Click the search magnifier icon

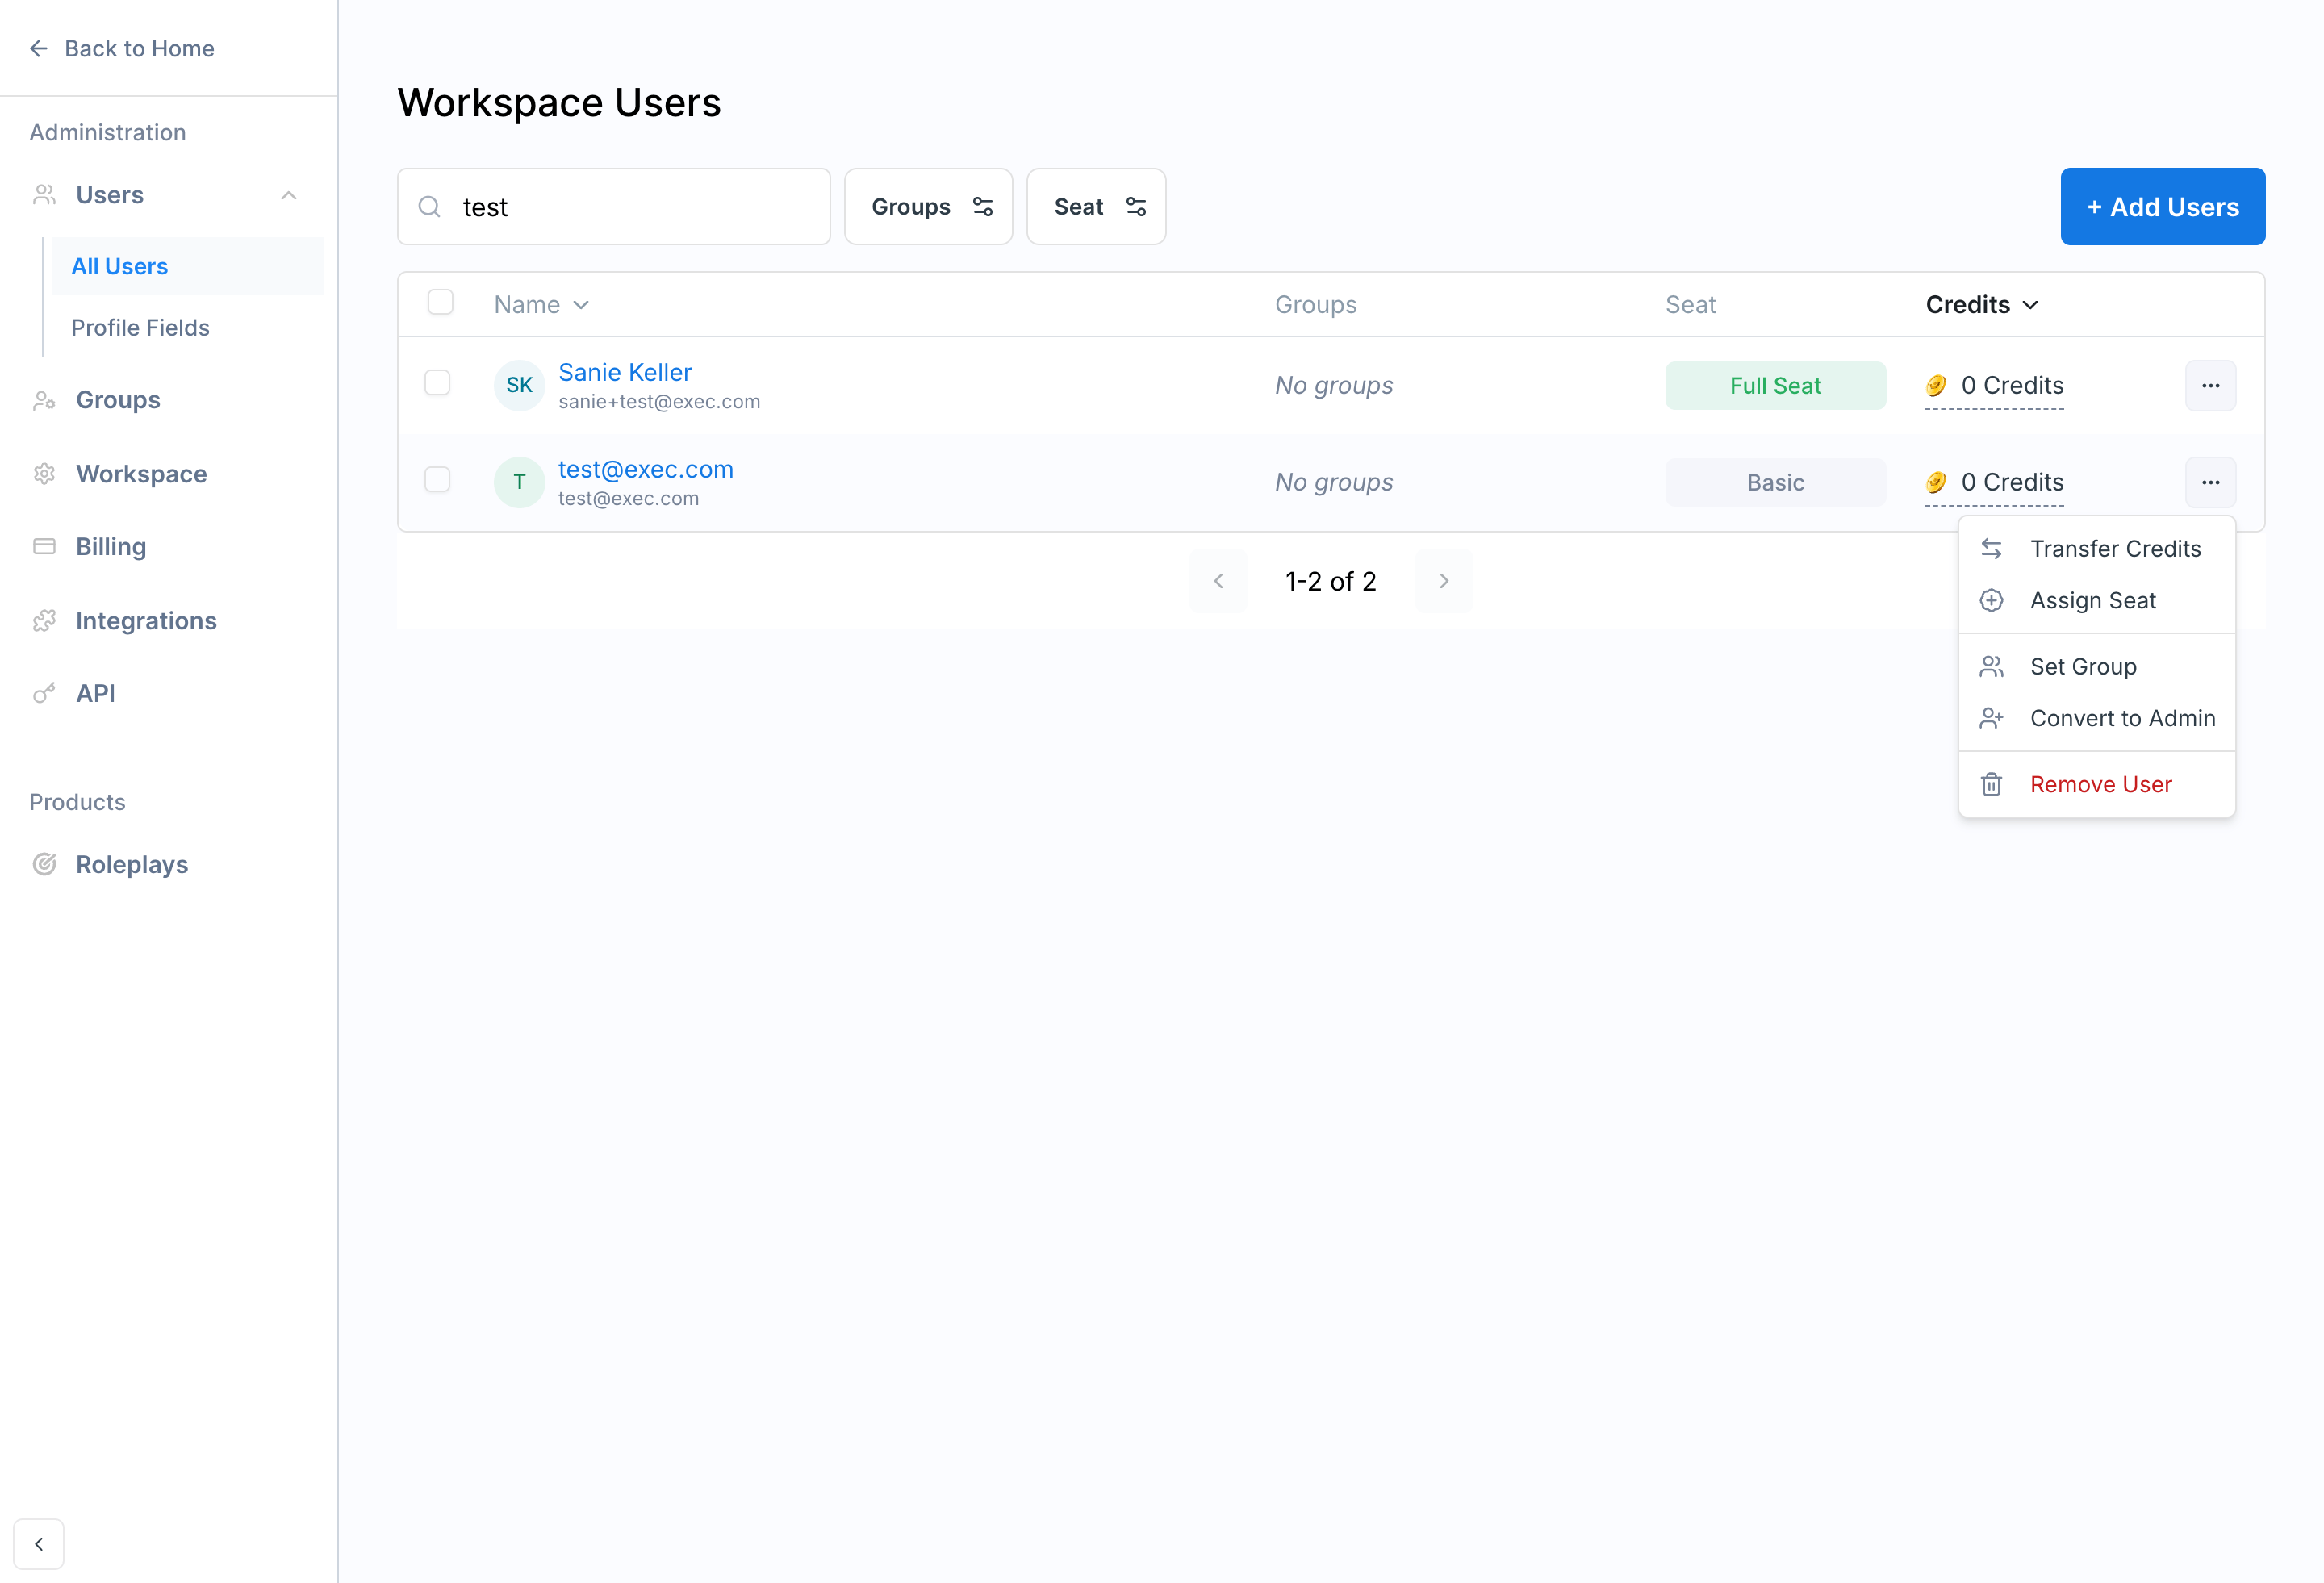pos(429,207)
